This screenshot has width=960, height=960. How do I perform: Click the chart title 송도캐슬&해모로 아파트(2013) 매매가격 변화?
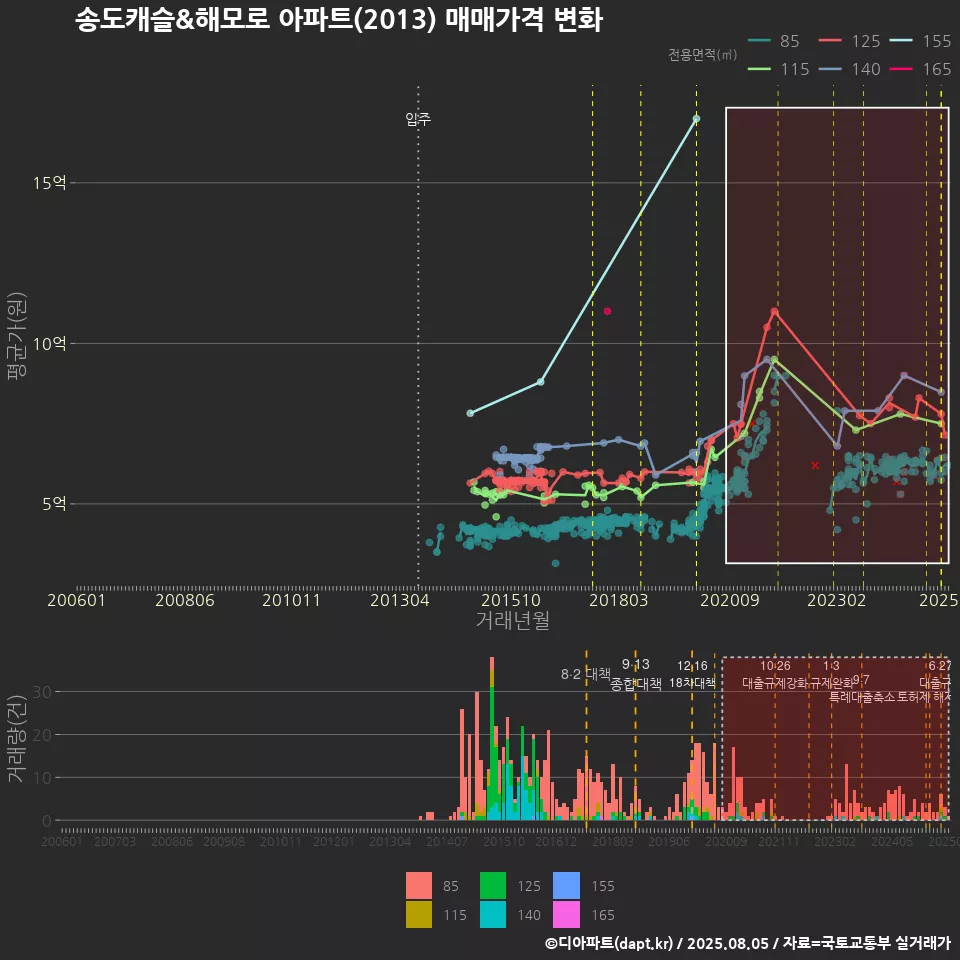point(339,20)
